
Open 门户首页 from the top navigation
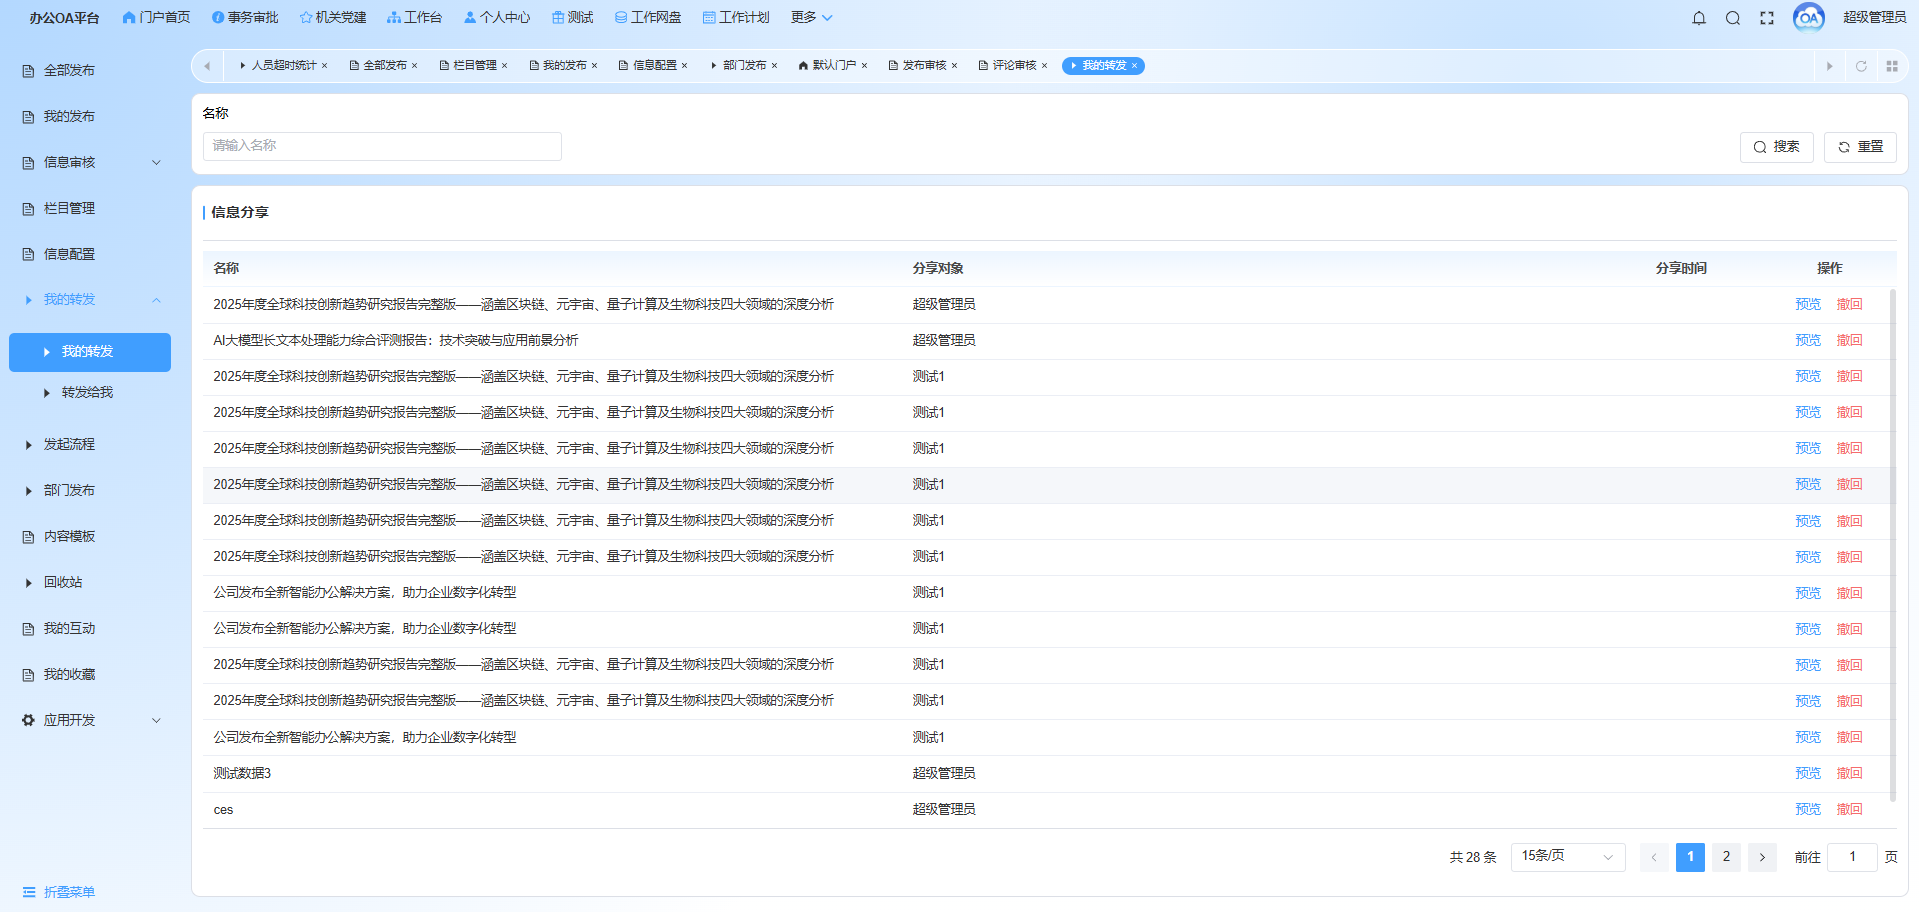(x=156, y=18)
